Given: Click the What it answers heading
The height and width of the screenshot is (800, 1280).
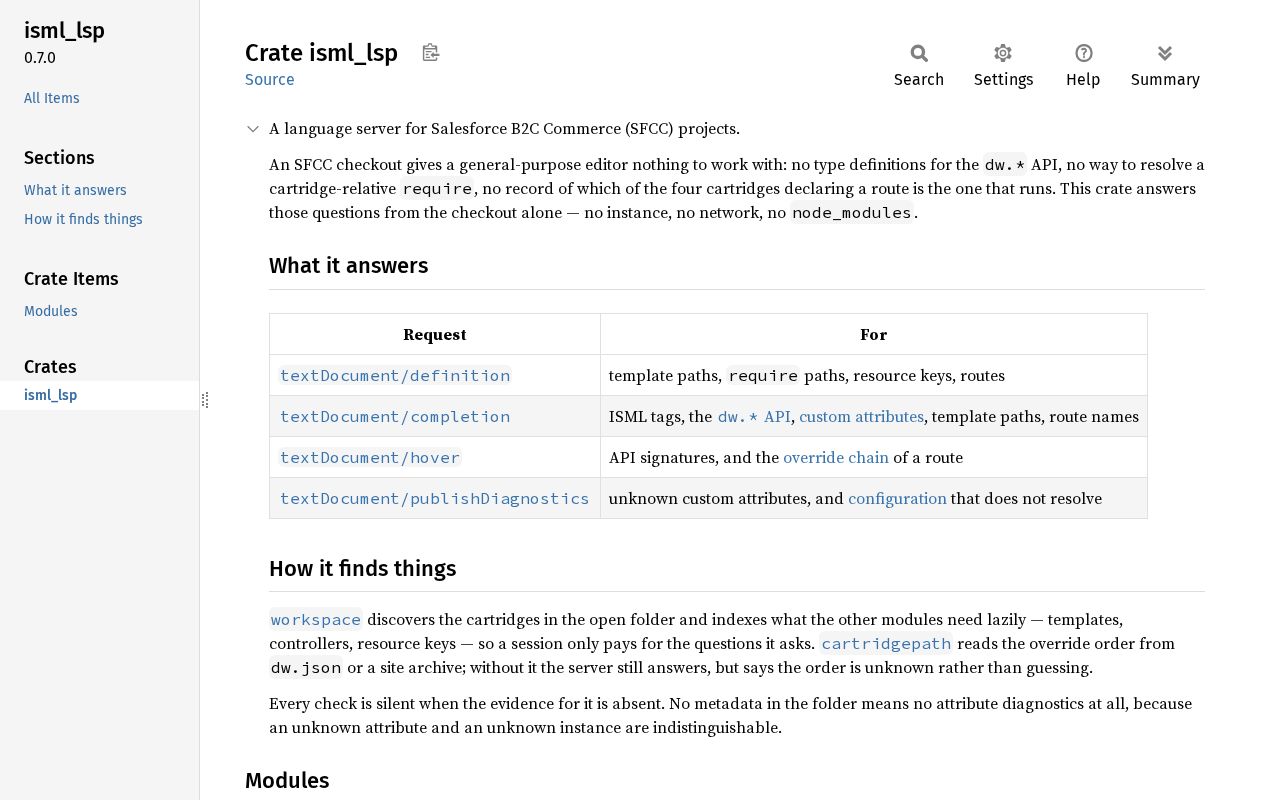Looking at the screenshot, I should pyautogui.click(x=349, y=265).
